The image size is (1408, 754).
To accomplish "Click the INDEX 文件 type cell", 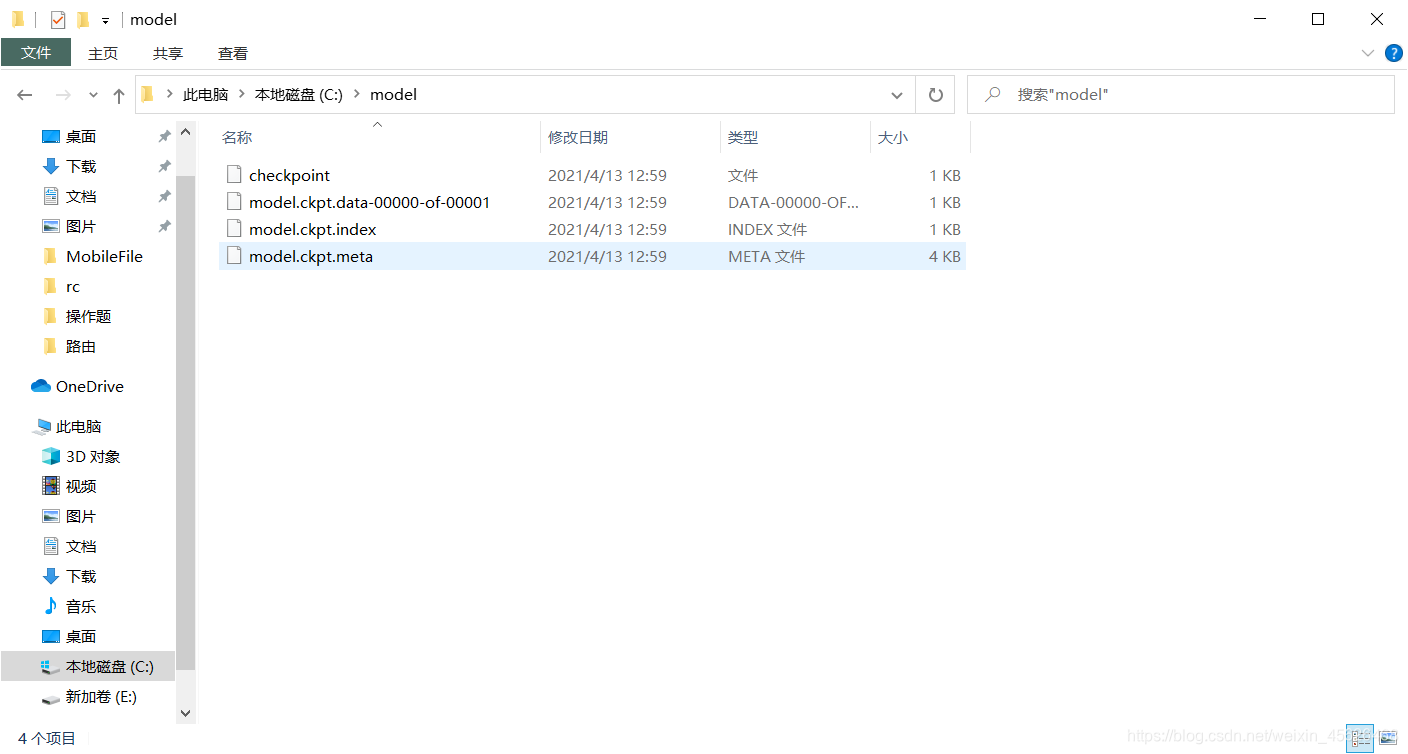I will (x=767, y=229).
